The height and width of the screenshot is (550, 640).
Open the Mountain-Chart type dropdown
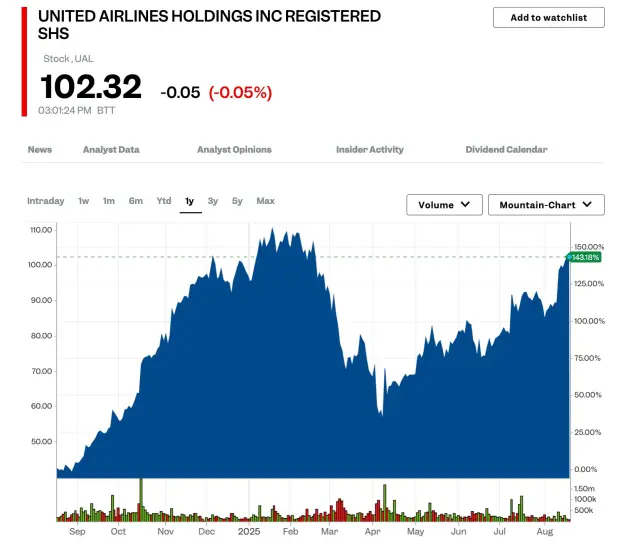pyautogui.click(x=546, y=205)
